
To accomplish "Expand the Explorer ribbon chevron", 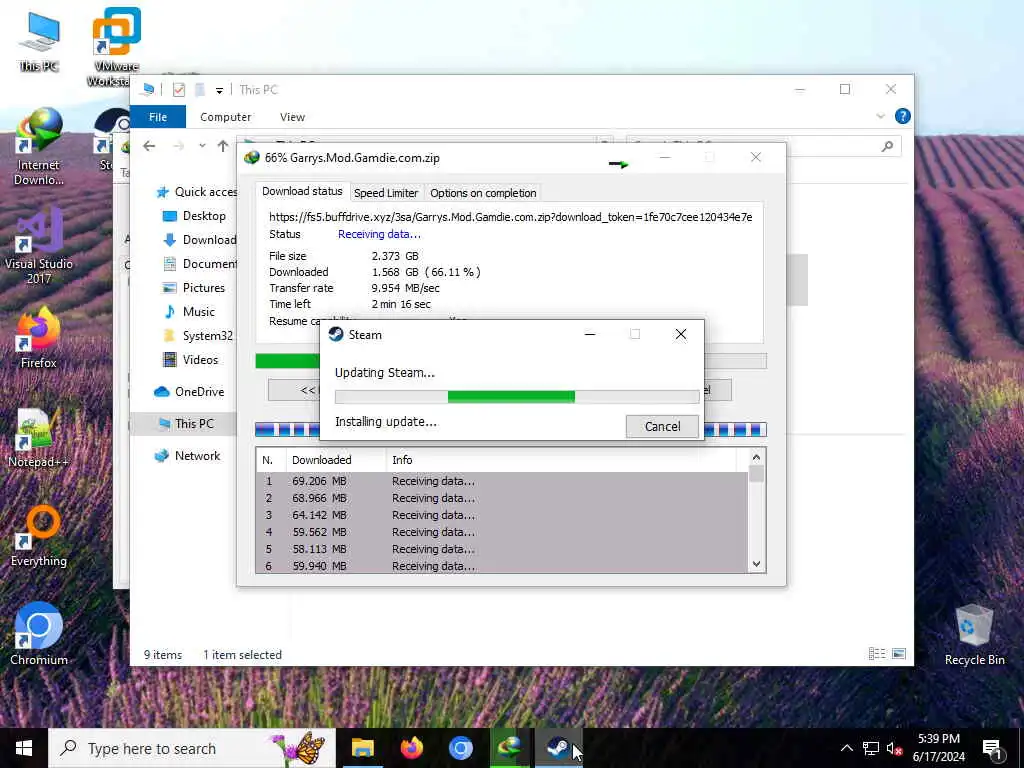I will 880,116.
